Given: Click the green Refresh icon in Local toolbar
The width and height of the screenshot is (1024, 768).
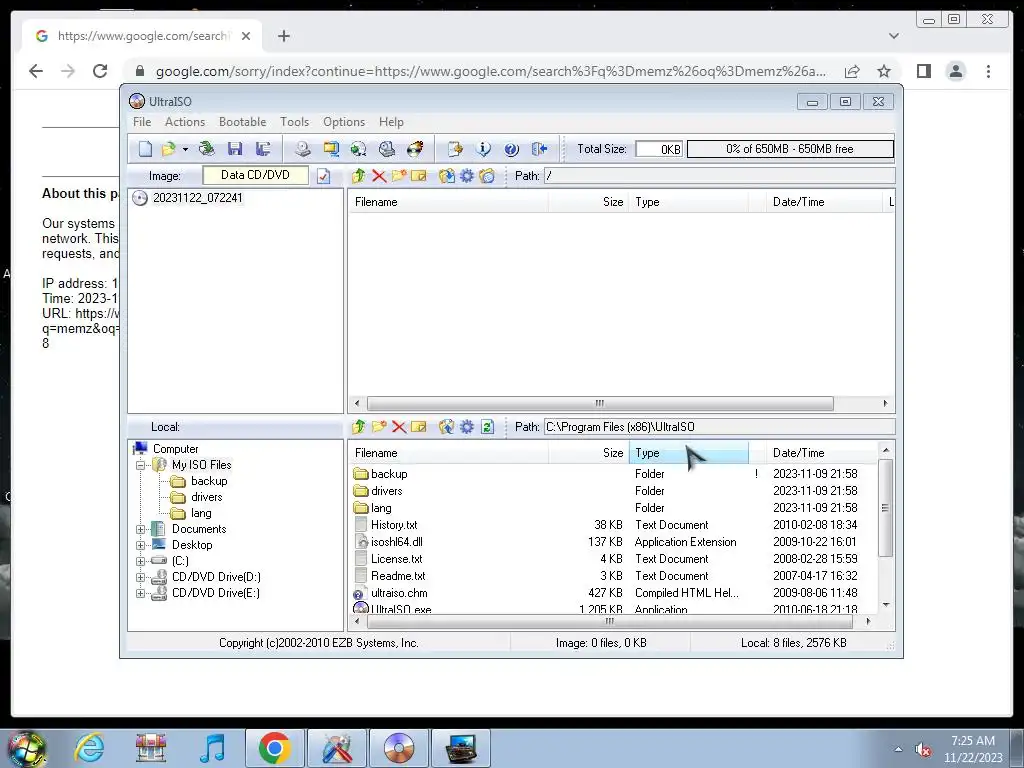Looking at the screenshot, I should point(487,427).
